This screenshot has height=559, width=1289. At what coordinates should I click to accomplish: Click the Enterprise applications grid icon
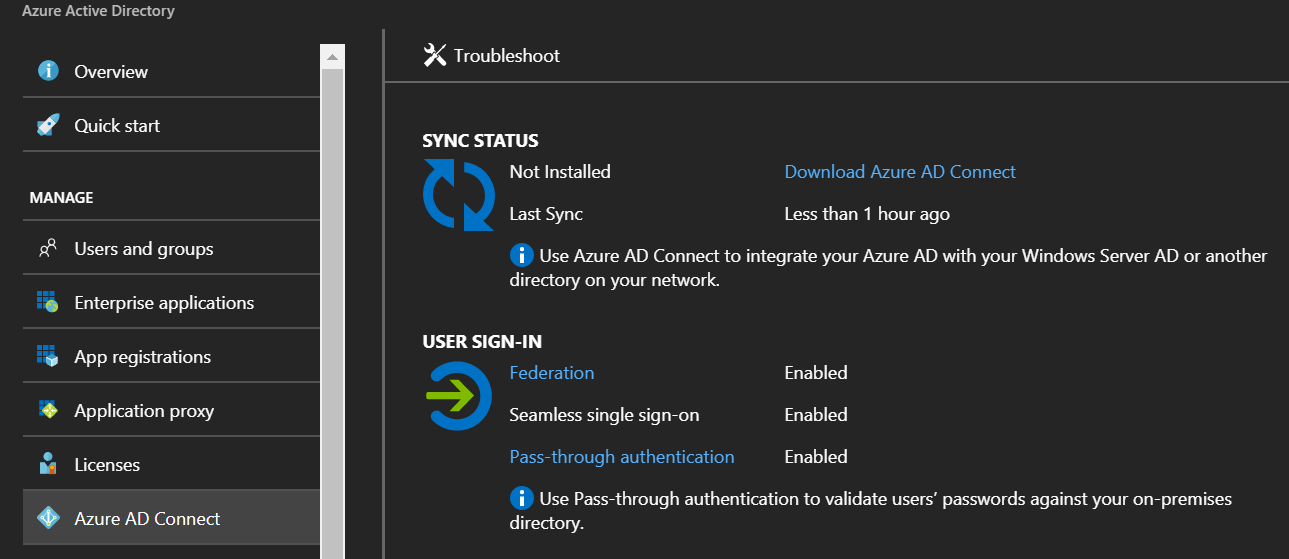[47, 303]
